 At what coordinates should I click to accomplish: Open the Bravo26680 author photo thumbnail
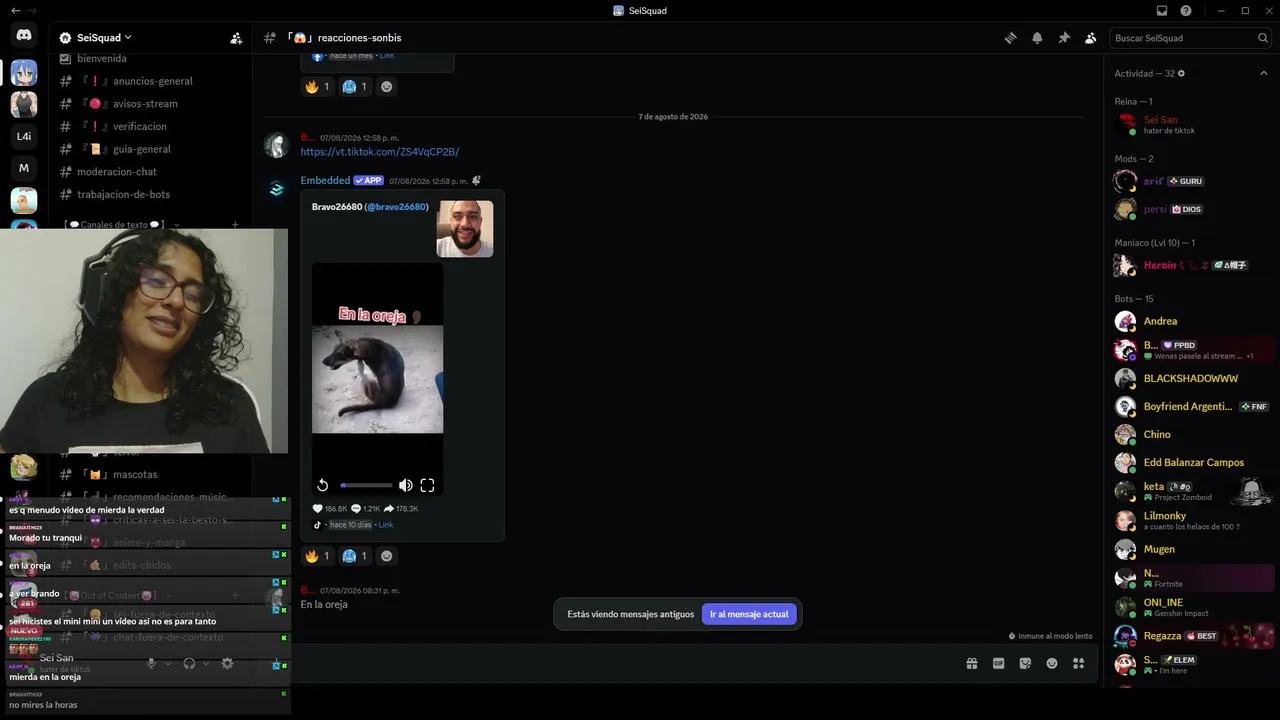465,229
